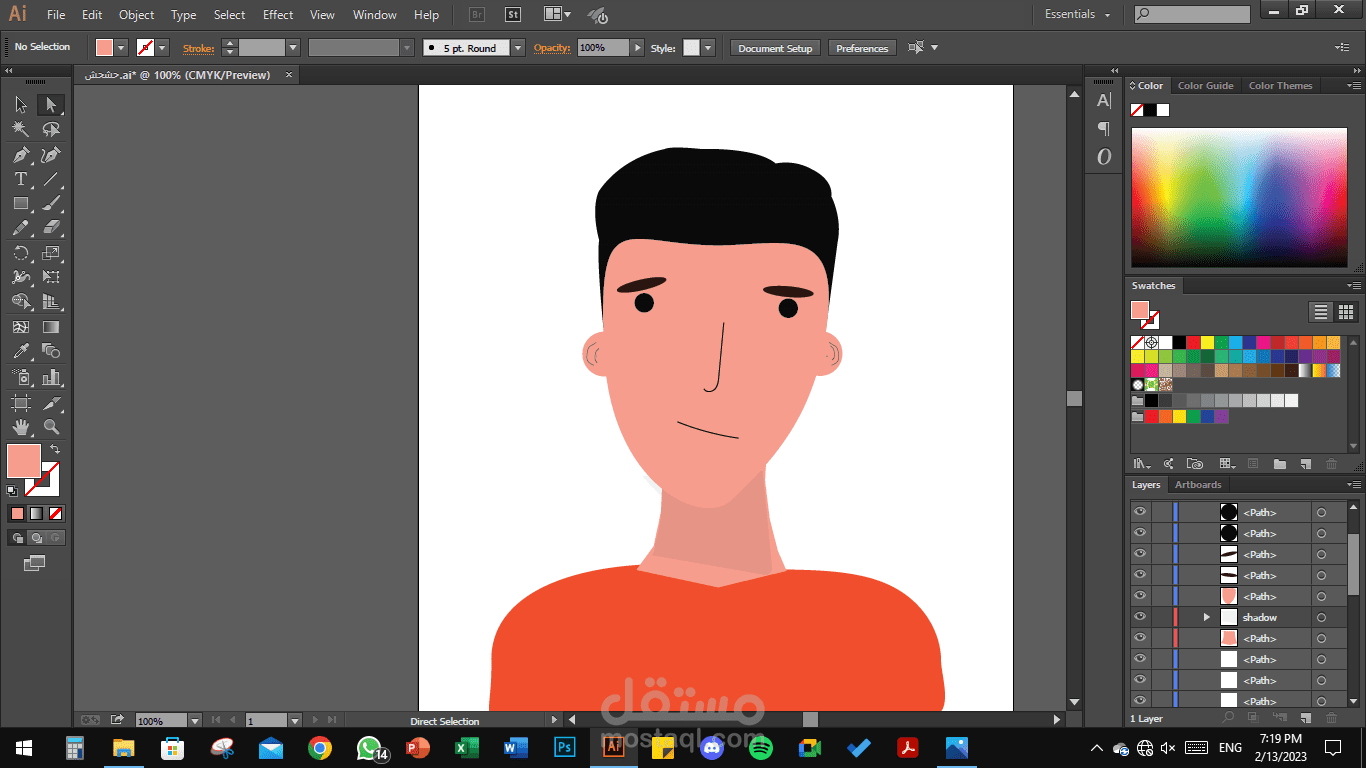Viewport: 1366px width, 768px height.
Task: Select the Type tool
Action: 20,180
